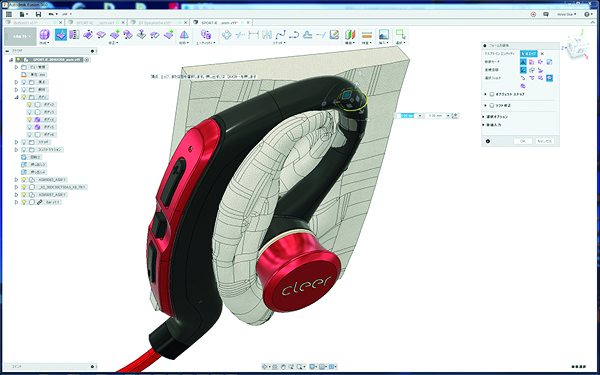Click the T-Spline entity select button
Viewport: 600px width, 375px height.
click(x=528, y=54)
